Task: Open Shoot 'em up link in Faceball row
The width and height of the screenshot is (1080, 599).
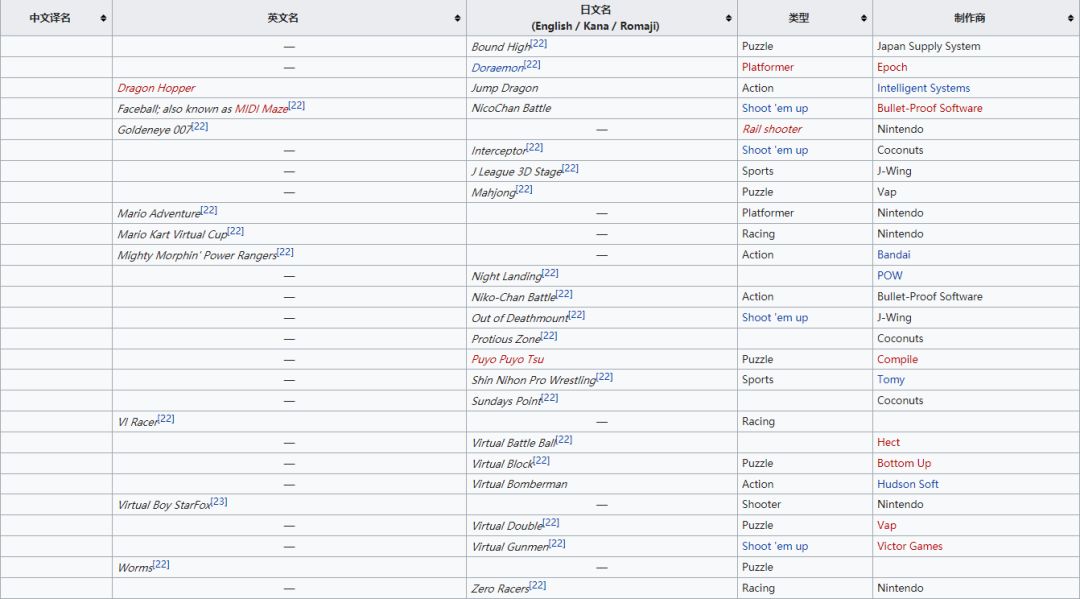Action: click(775, 108)
